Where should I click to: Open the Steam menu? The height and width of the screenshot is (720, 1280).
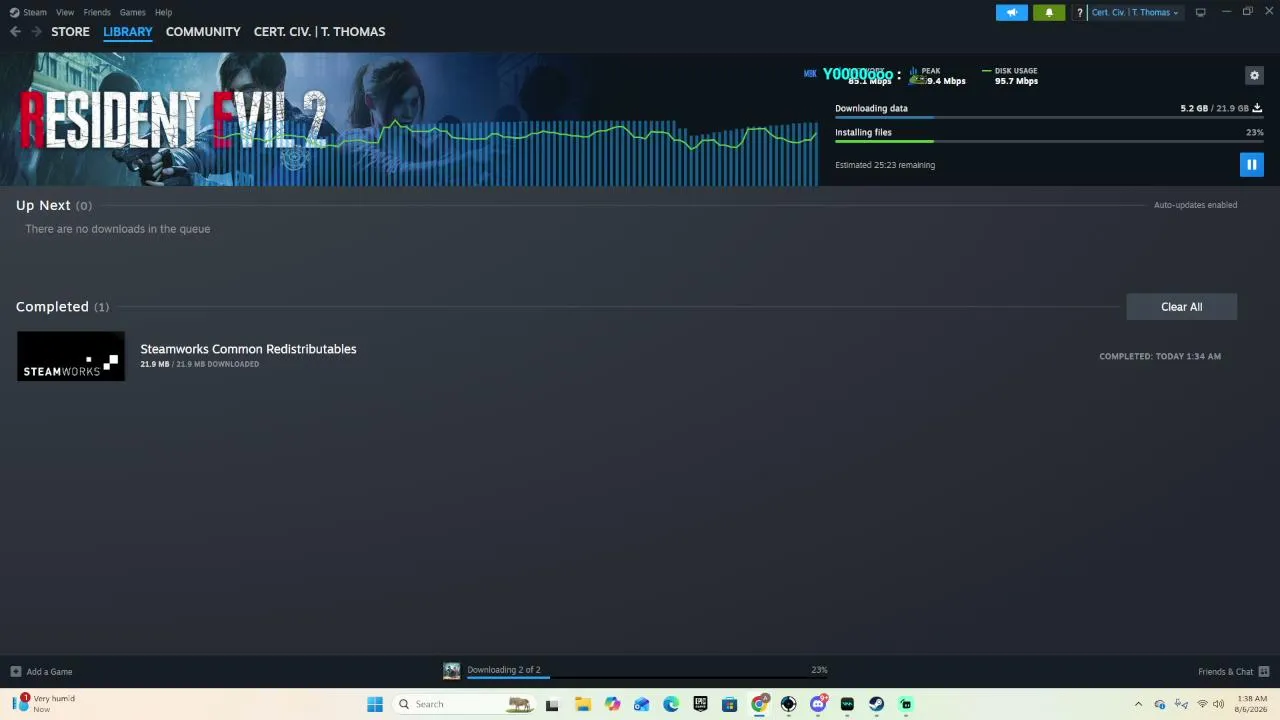pyautogui.click(x=29, y=12)
